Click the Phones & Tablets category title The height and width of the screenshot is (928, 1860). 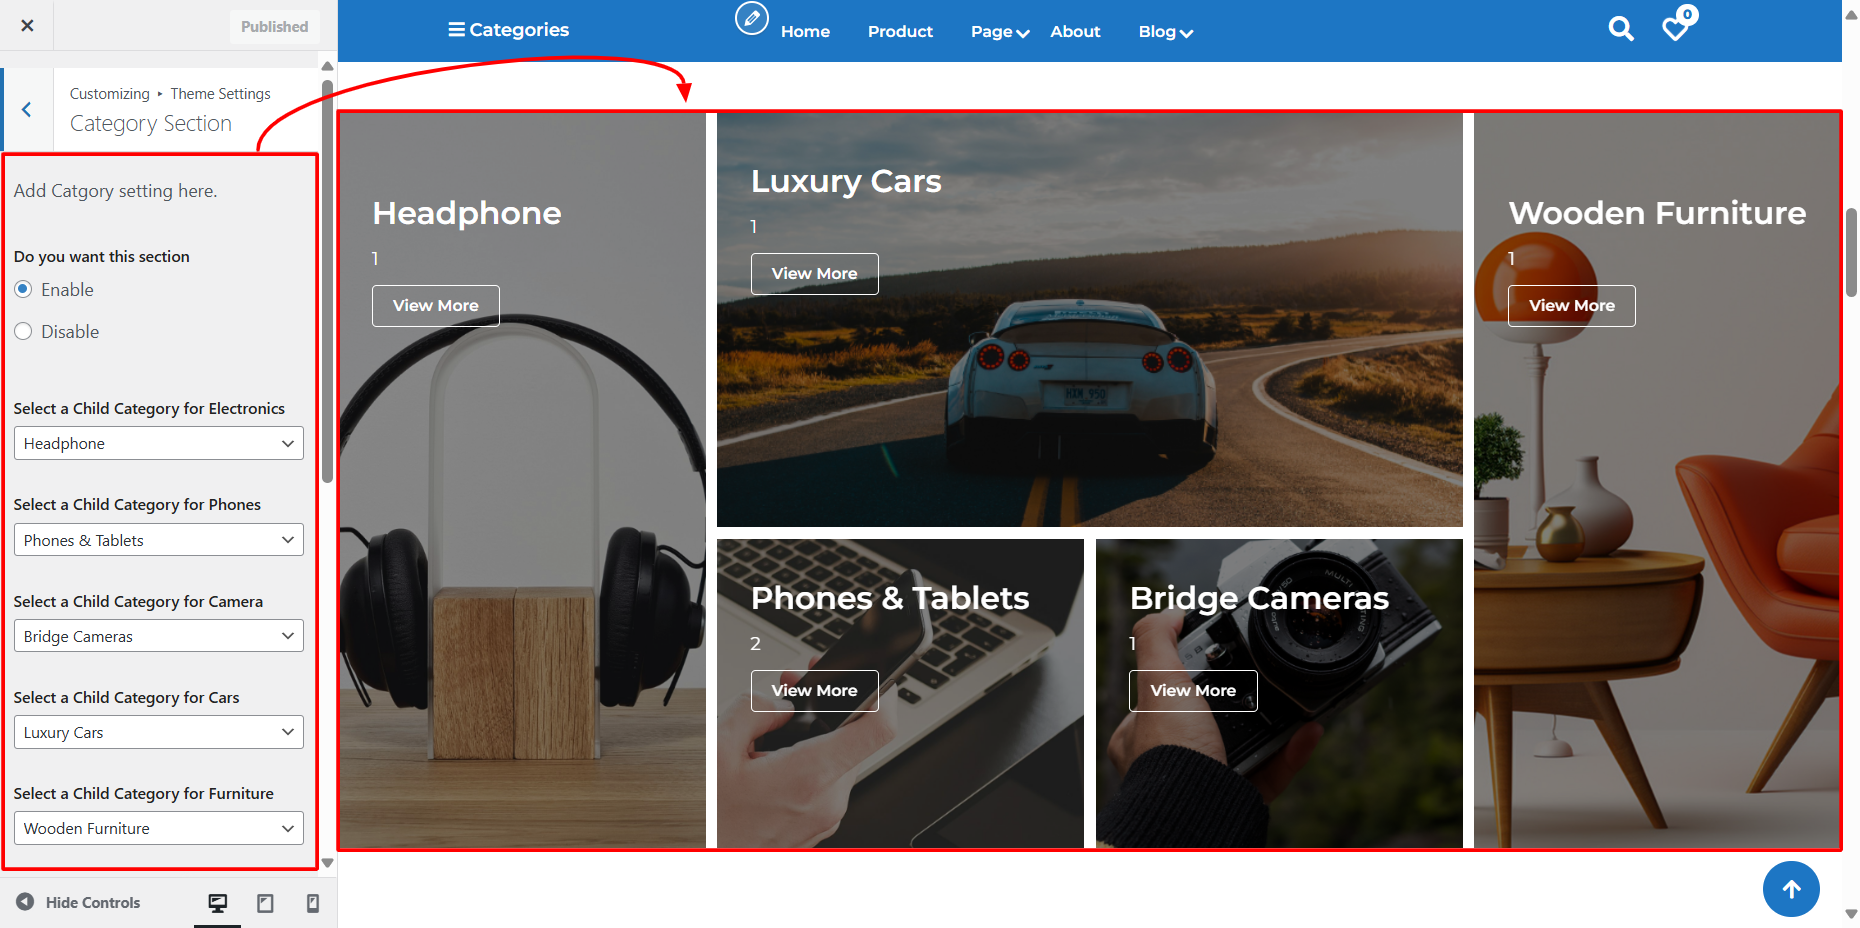pyautogui.click(x=890, y=598)
